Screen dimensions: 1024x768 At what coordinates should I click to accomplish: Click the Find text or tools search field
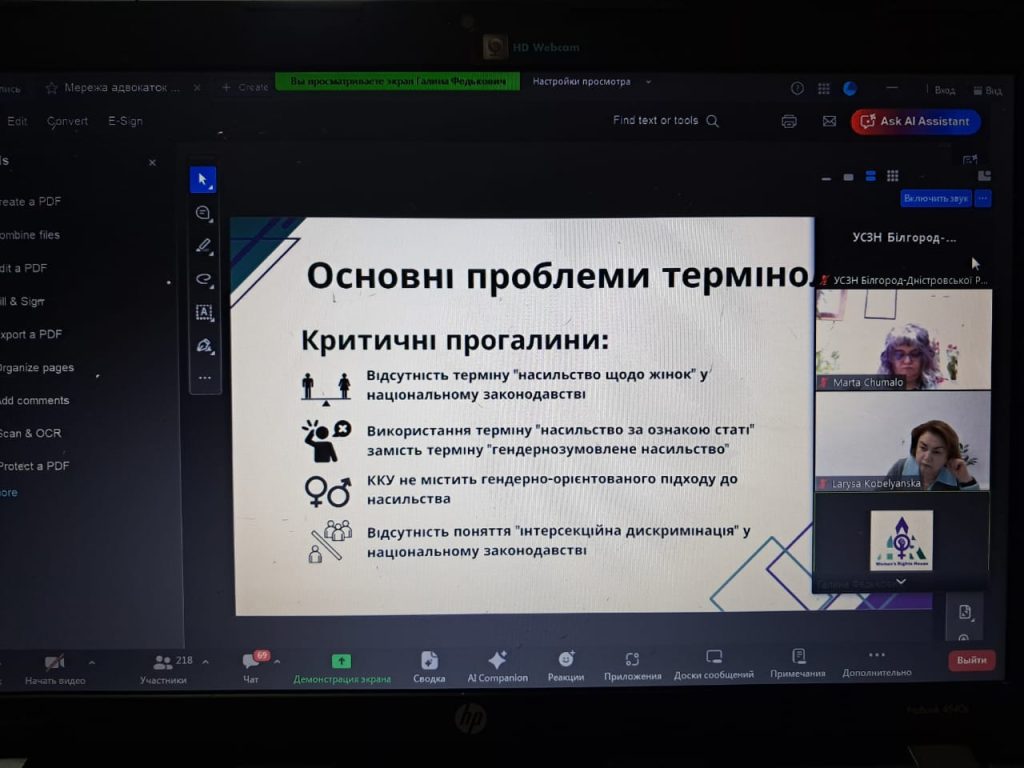665,121
